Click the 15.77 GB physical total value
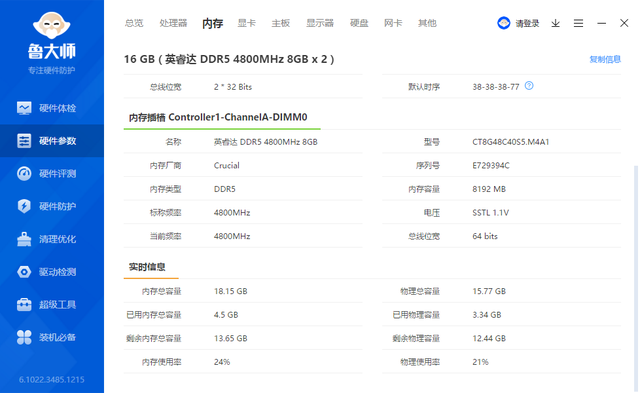640x393 pixels. 489,291
